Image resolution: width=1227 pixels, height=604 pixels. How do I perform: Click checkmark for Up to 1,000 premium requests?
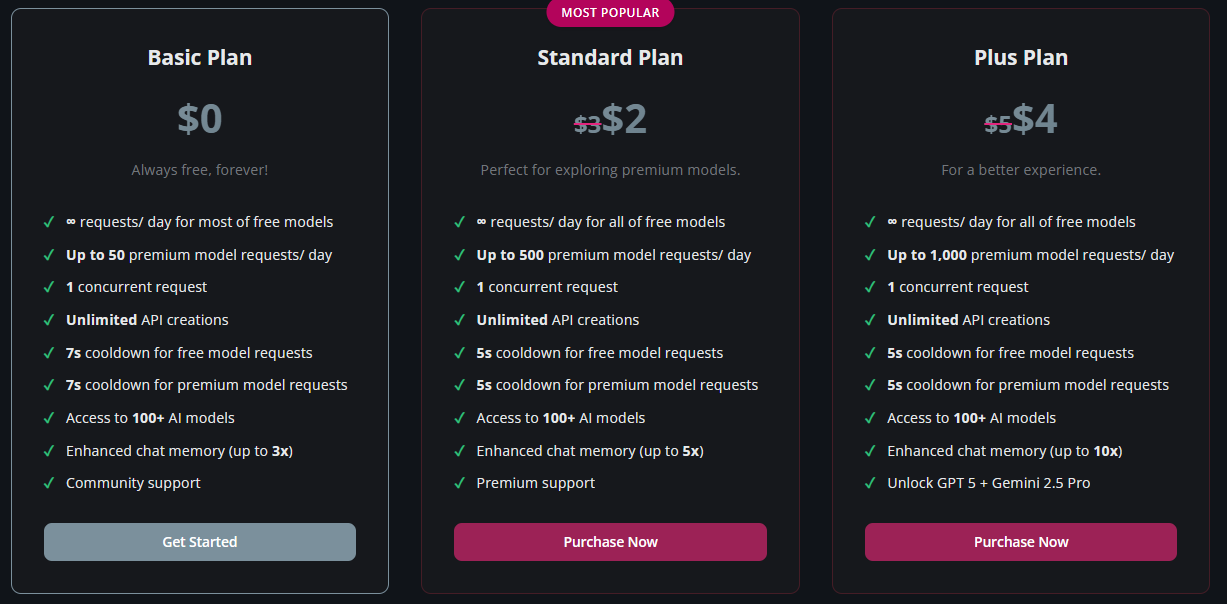pyautogui.click(x=870, y=255)
